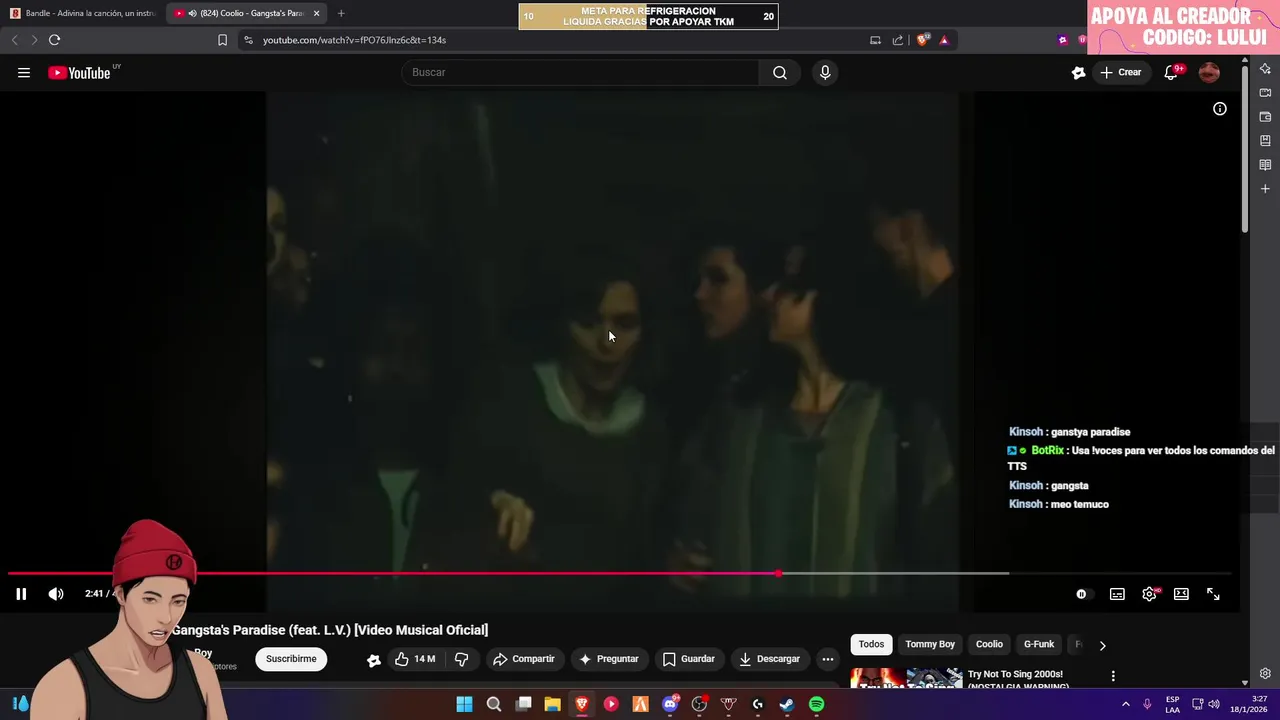1280x720 pixels.
Task: Select the G-Funk filter chip
Action: coord(1039,644)
